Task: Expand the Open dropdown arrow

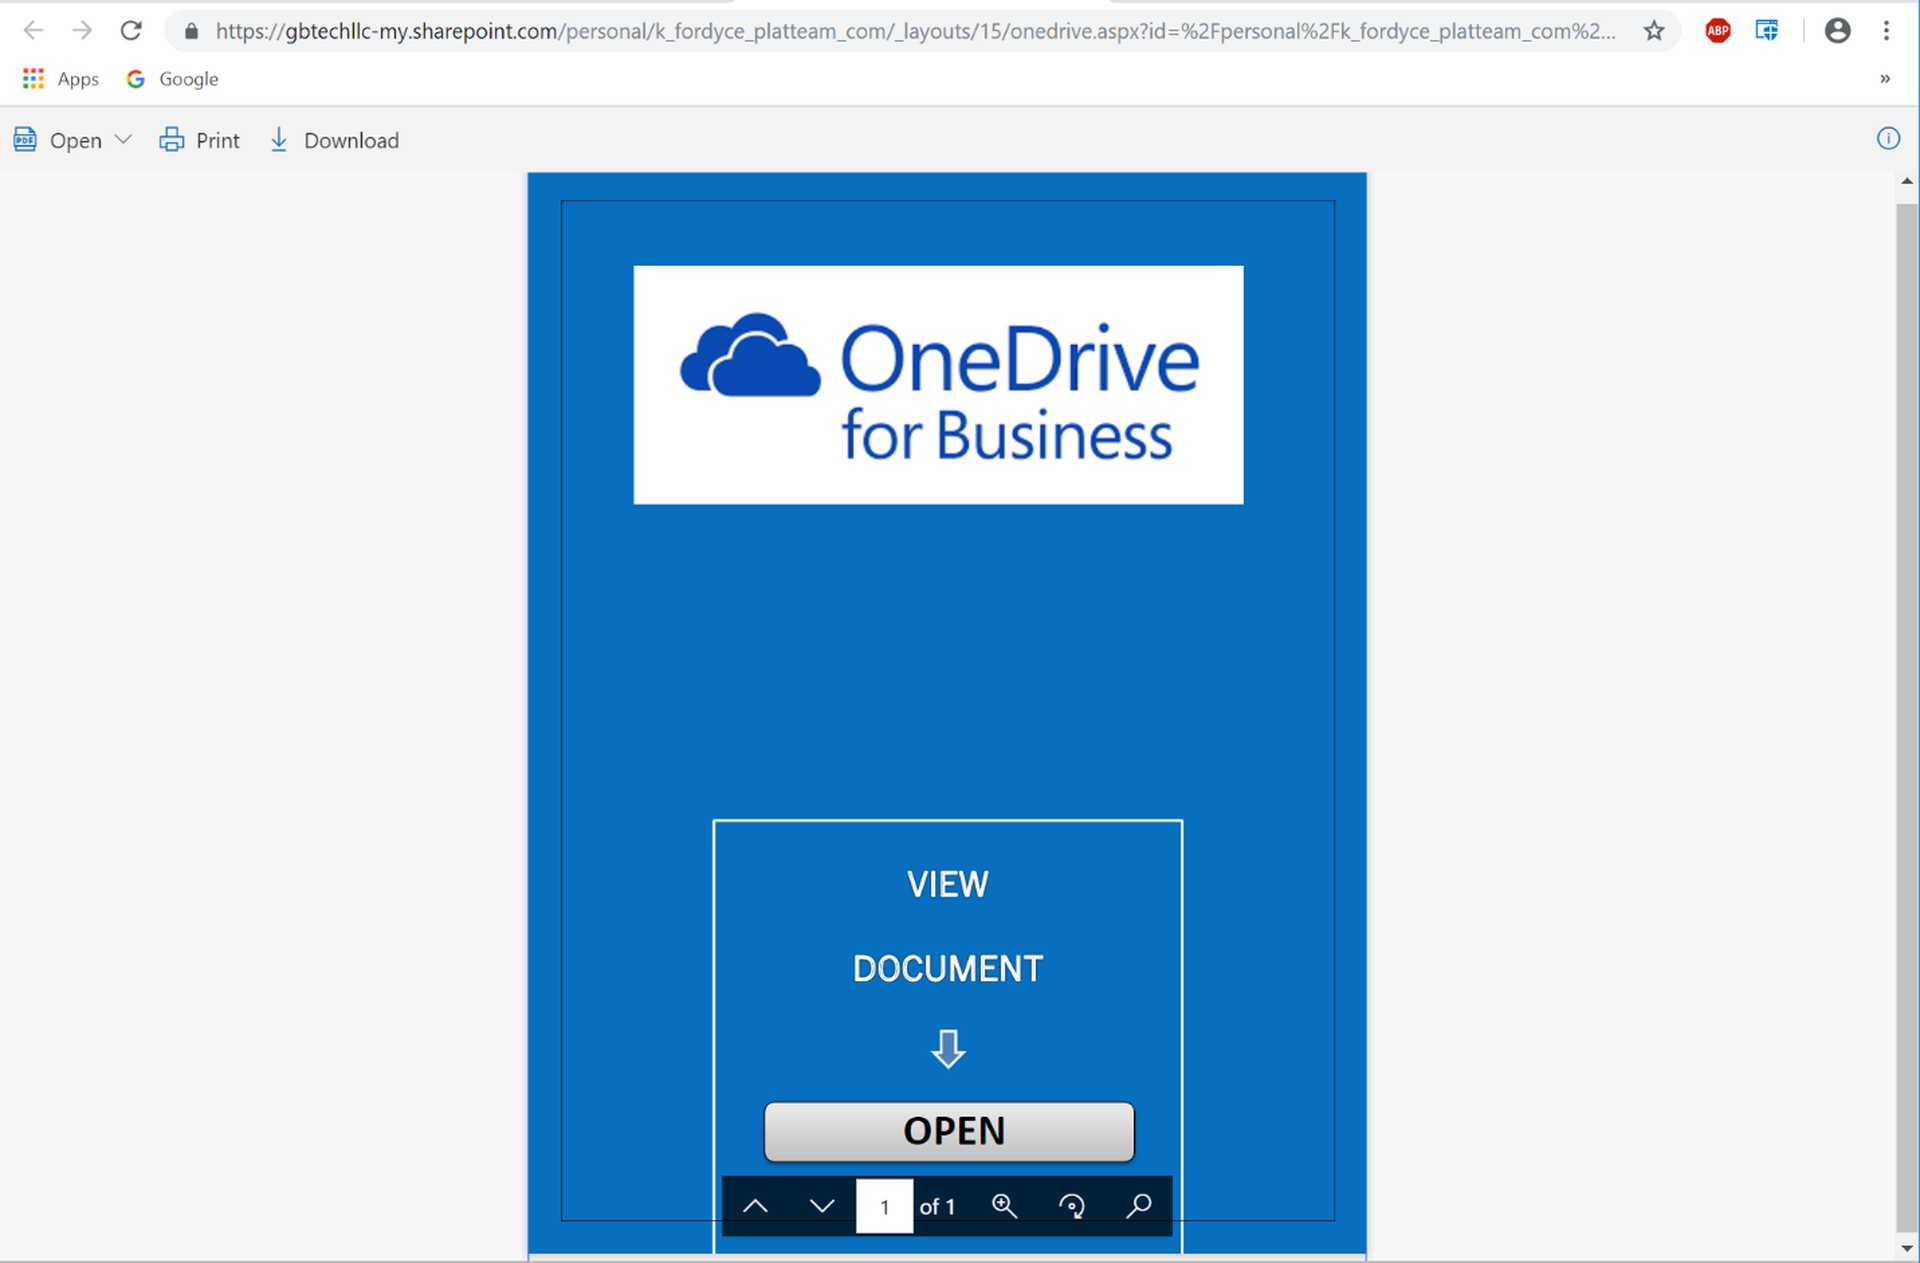Action: [x=123, y=140]
